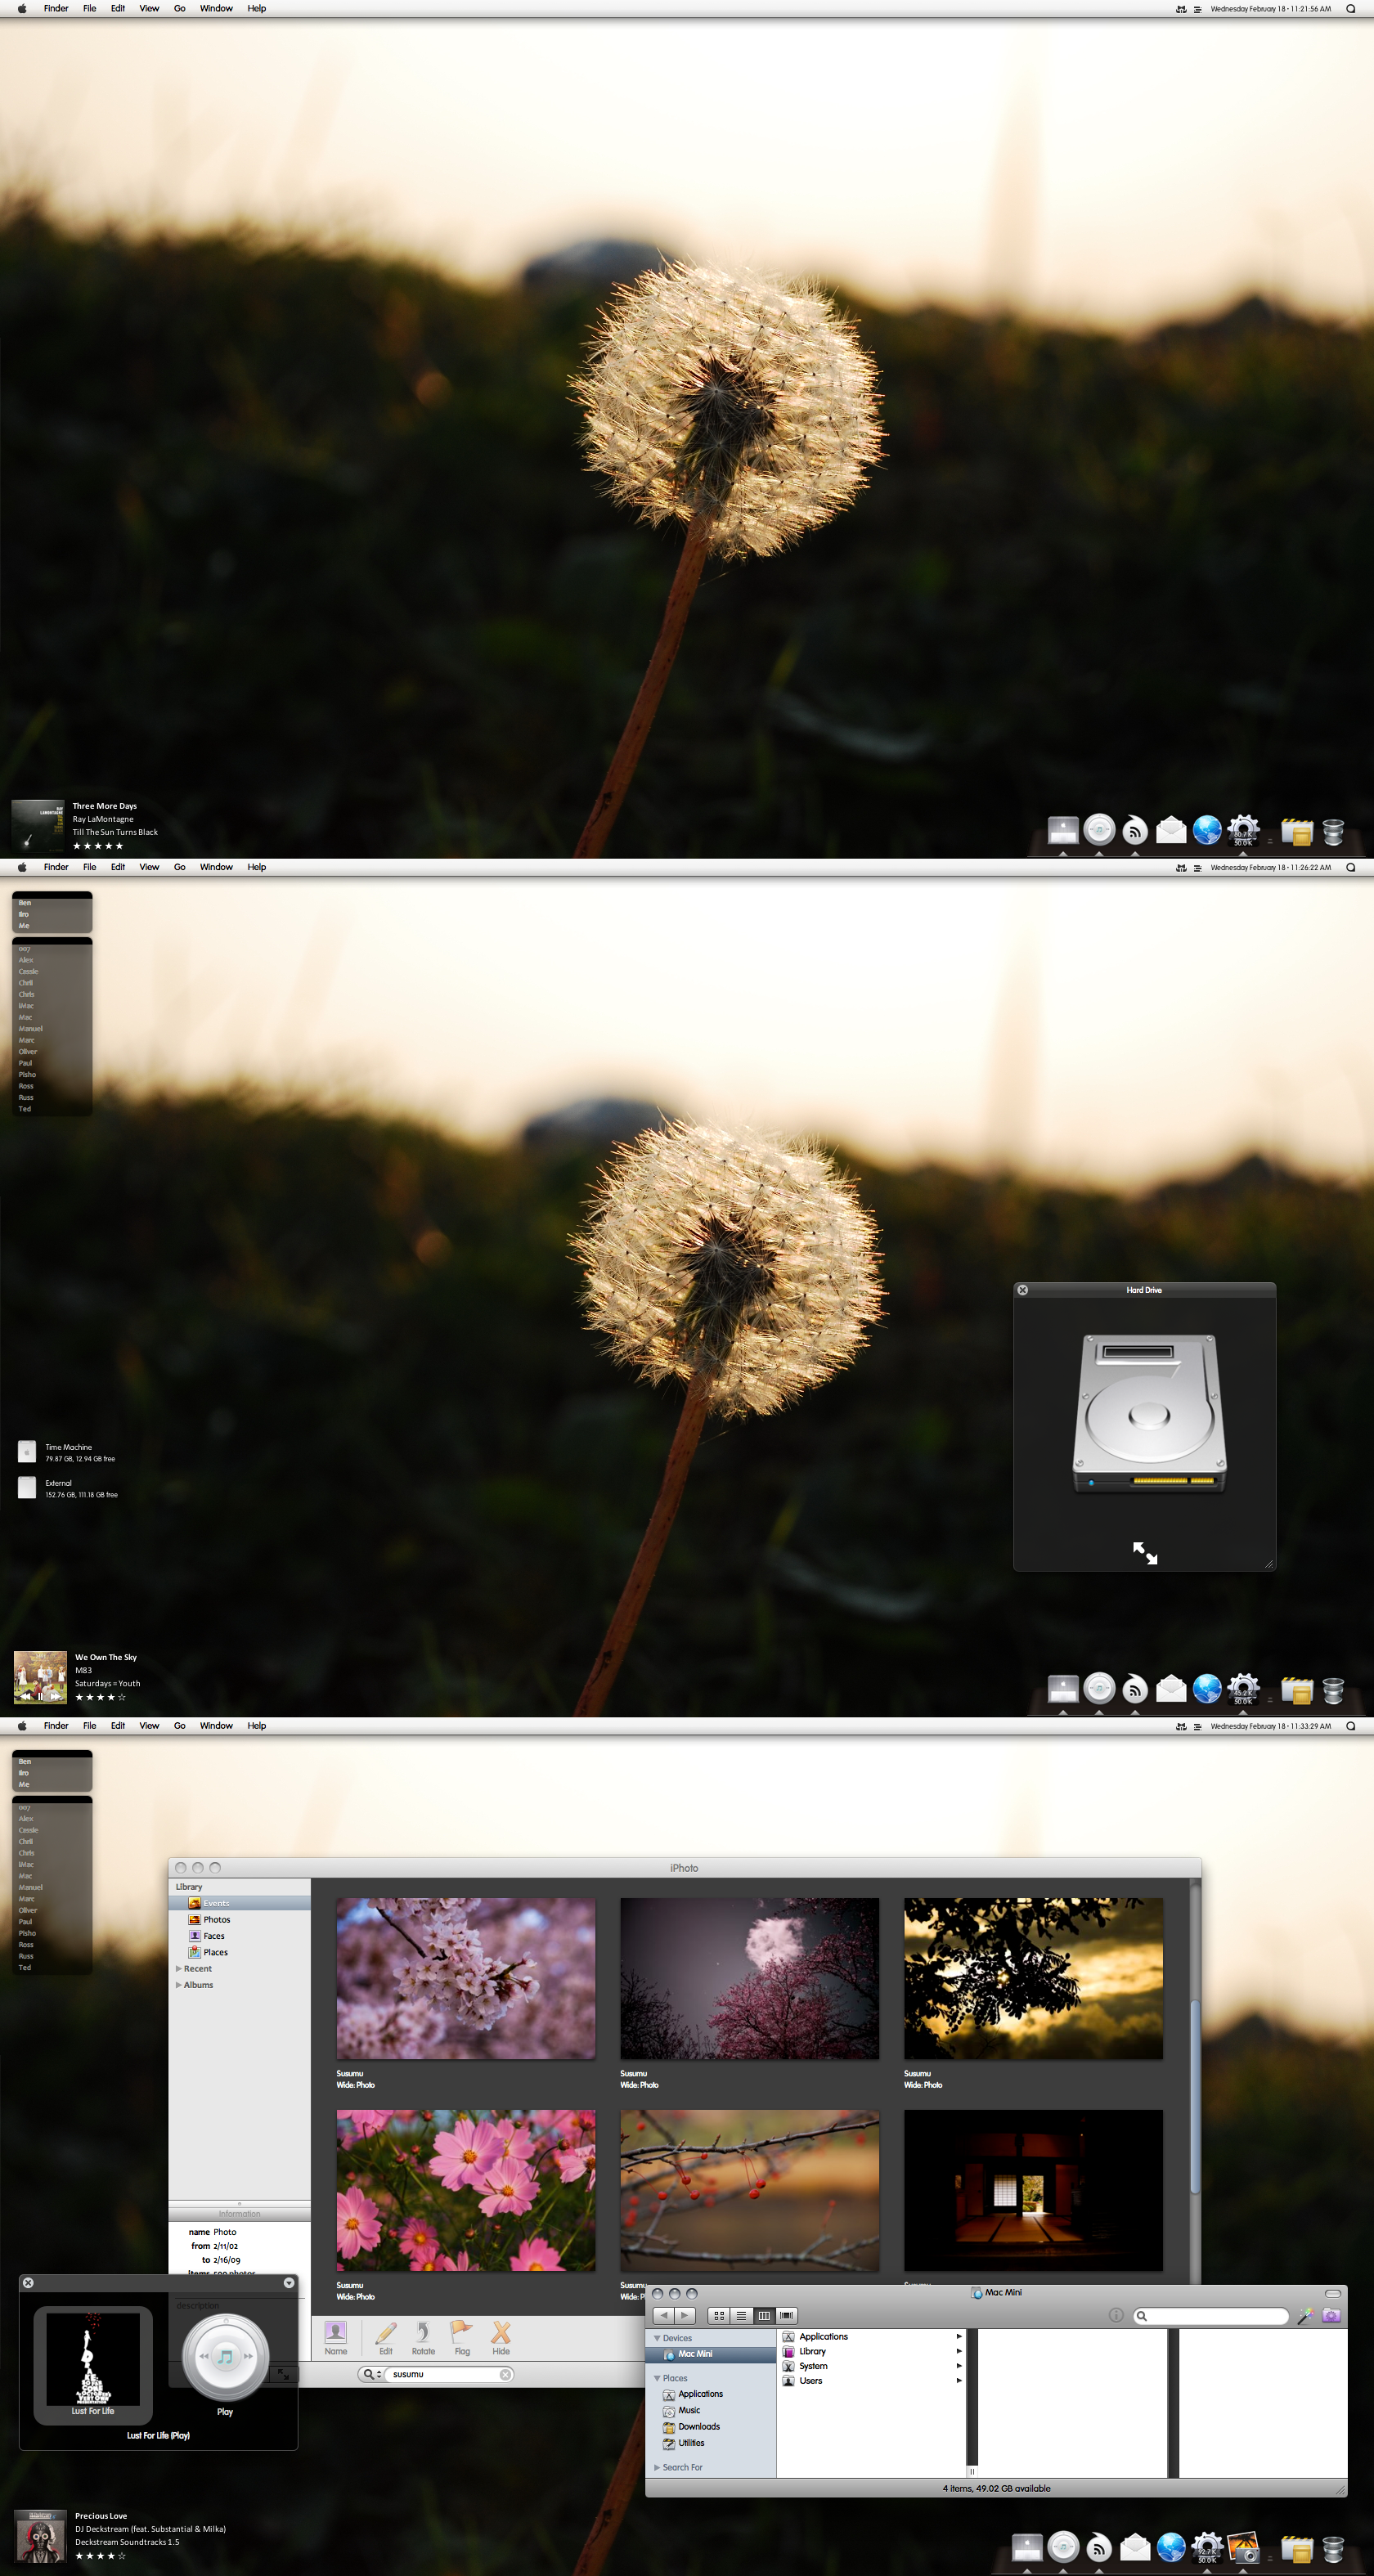
Task: Expand Albums in iPhoto sidebar
Action: coord(179,1985)
